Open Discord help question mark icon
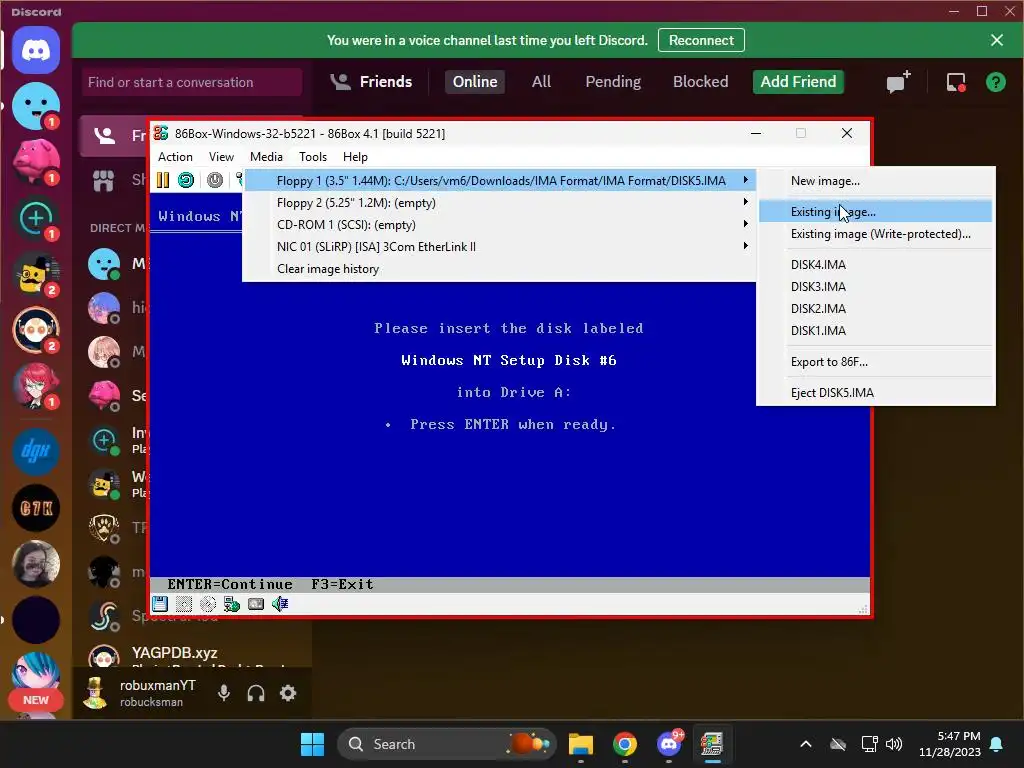The width and height of the screenshot is (1024, 768). click(995, 82)
